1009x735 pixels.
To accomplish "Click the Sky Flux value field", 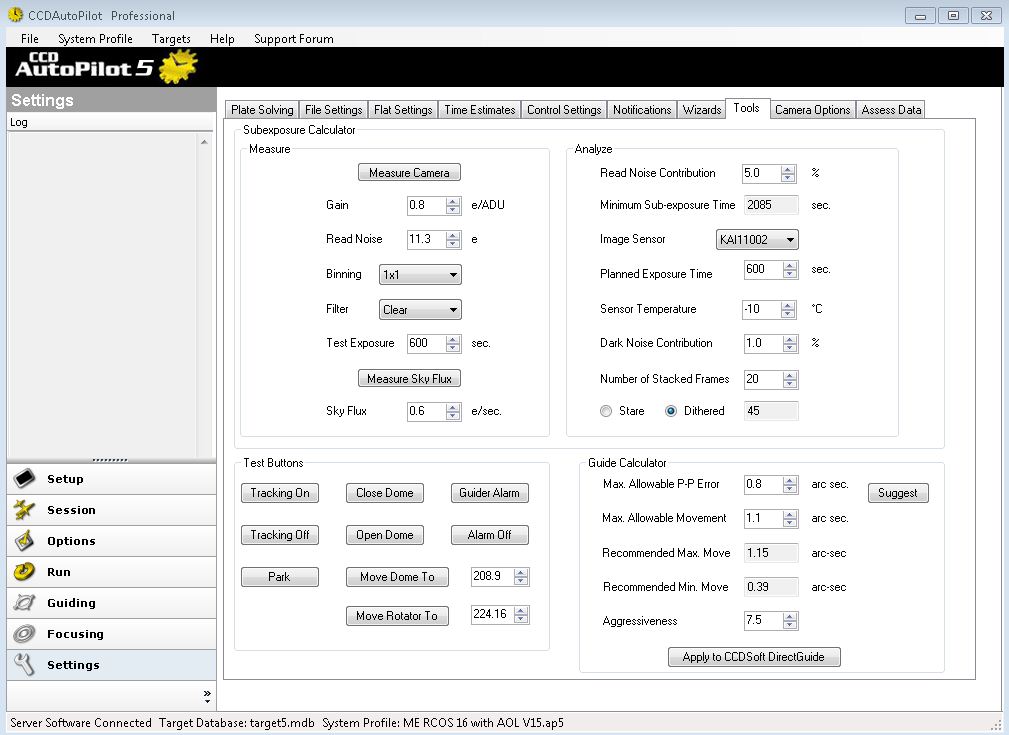I will click(426, 411).
